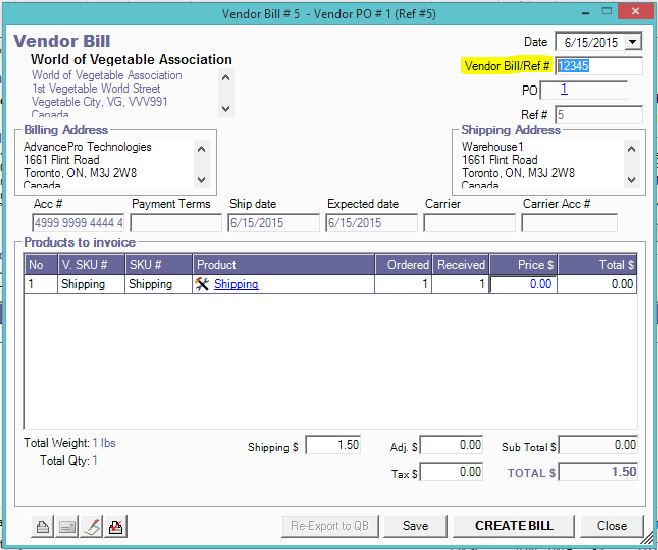The width and height of the screenshot is (658, 550).
Task: Open the Shipping product link
Action: tap(236, 284)
